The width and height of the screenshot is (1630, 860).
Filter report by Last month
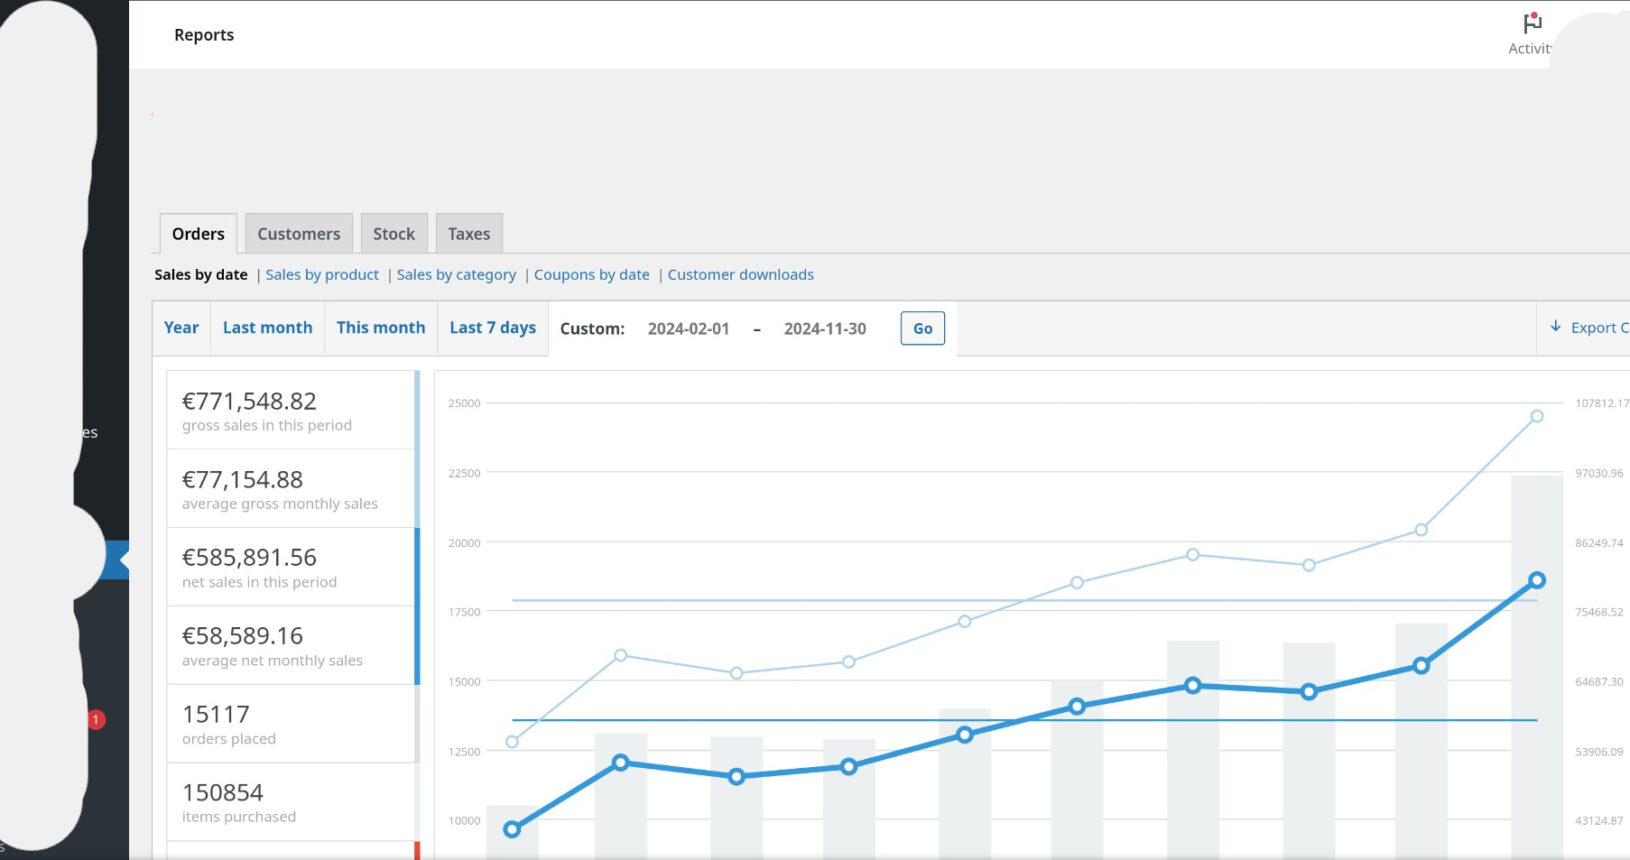pyautogui.click(x=267, y=328)
